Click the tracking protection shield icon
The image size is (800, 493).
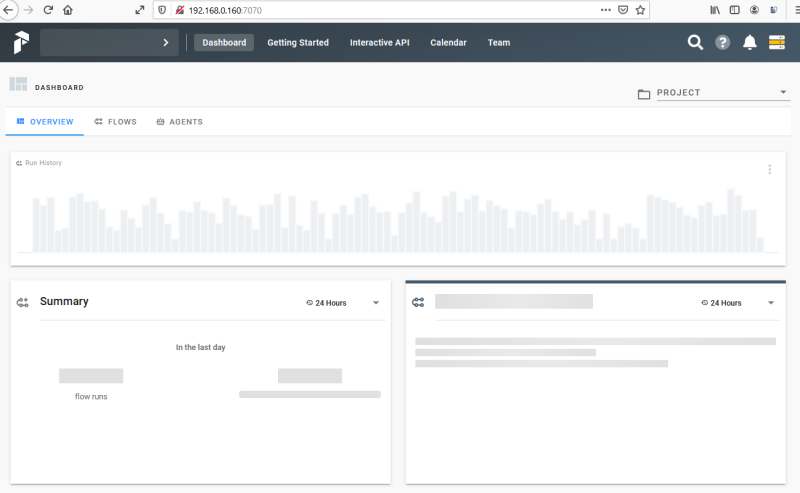point(162,10)
